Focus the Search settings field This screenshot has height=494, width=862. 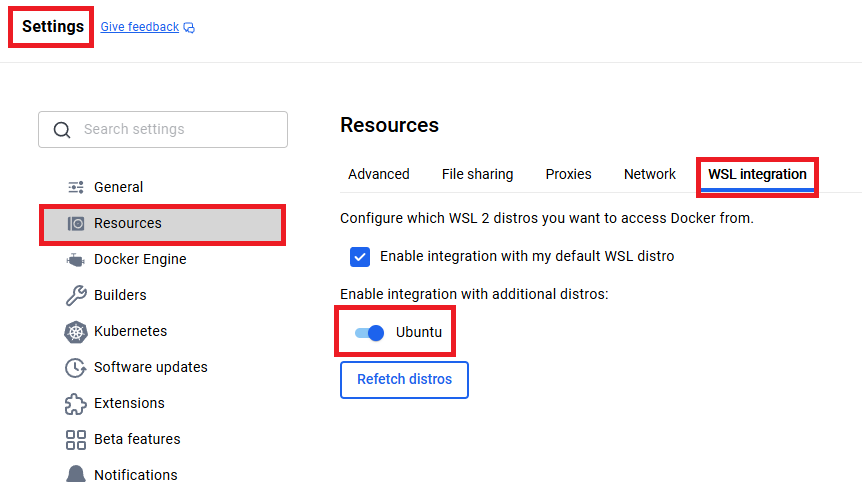(x=163, y=130)
